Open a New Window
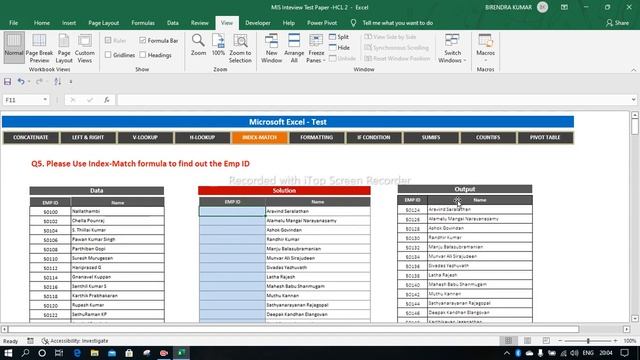The width and height of the screenshot is (640, 360). click(x=271, y=48)
